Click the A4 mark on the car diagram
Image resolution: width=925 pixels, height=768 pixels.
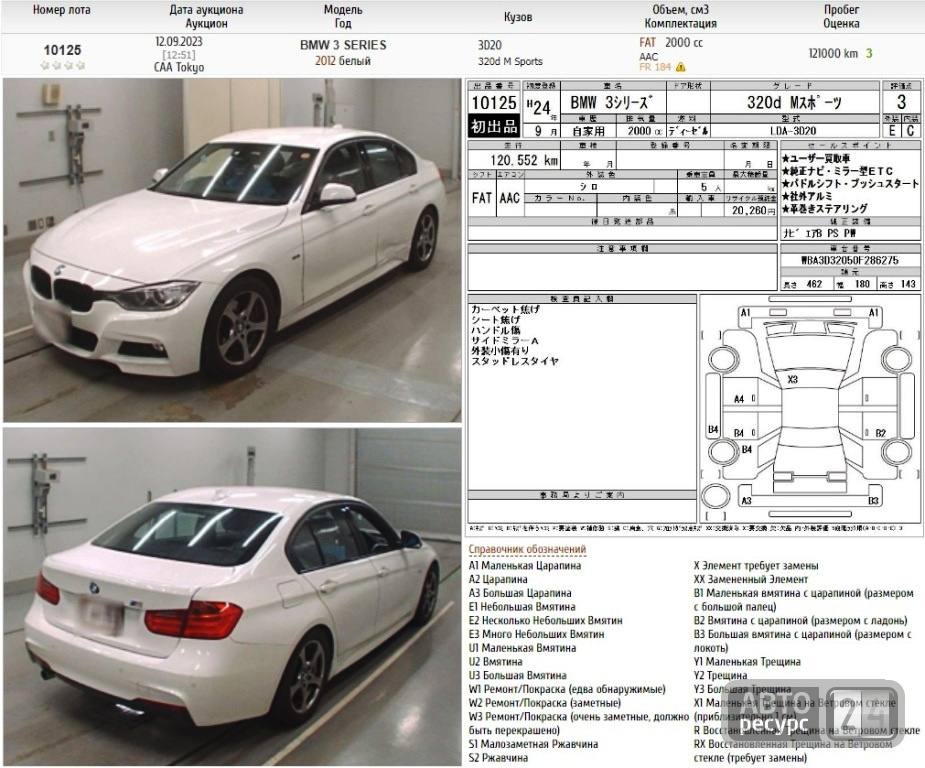(x=739, y=399)
